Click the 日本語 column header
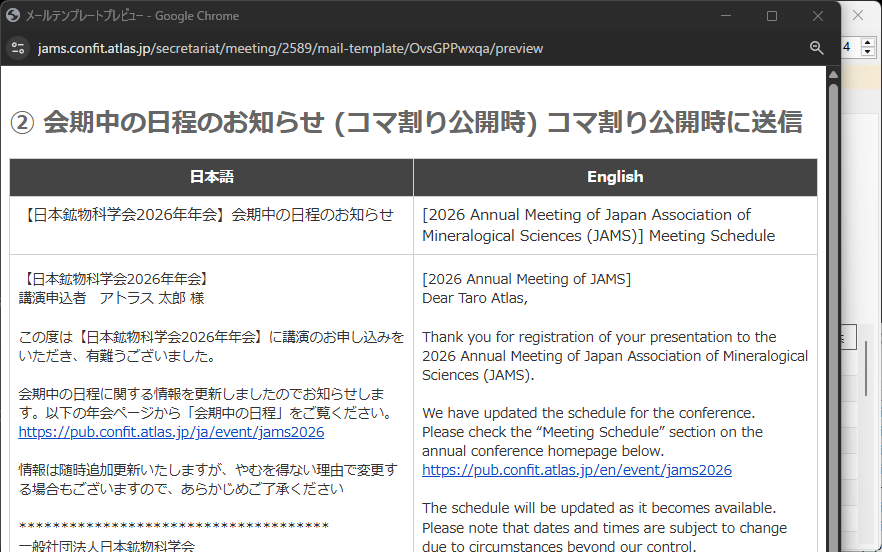Image resolution: width=882 pixels, height=552 pixels. 212,177
